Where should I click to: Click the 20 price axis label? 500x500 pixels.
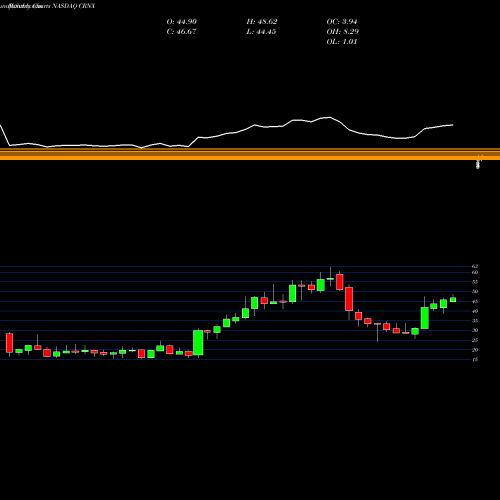(475, 350)
